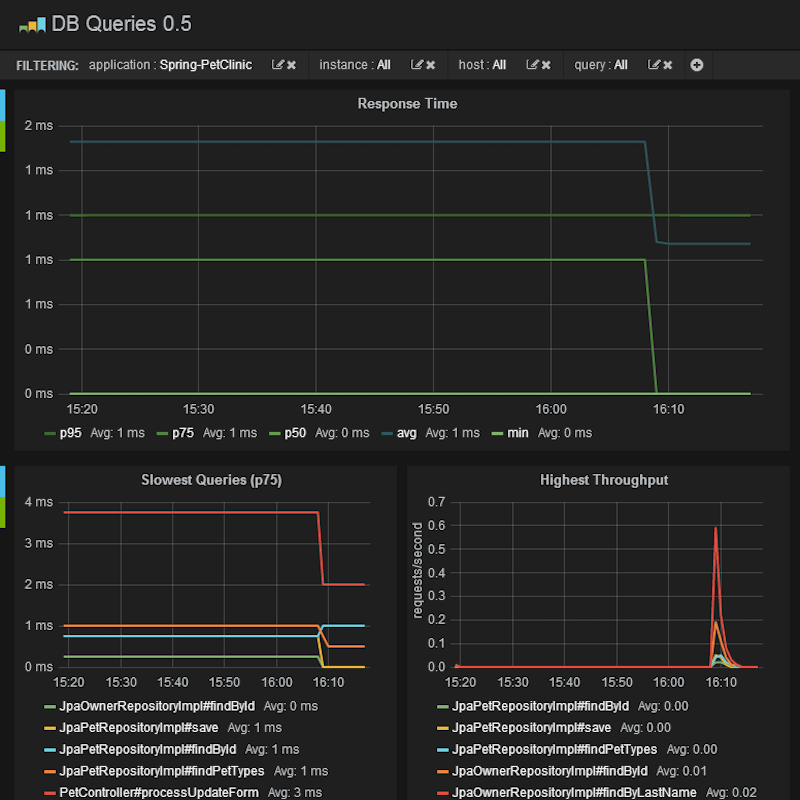The width and height of the screenshot is (800, 800).
Task: Remove the host filter
Action: [x=546, y=65]
